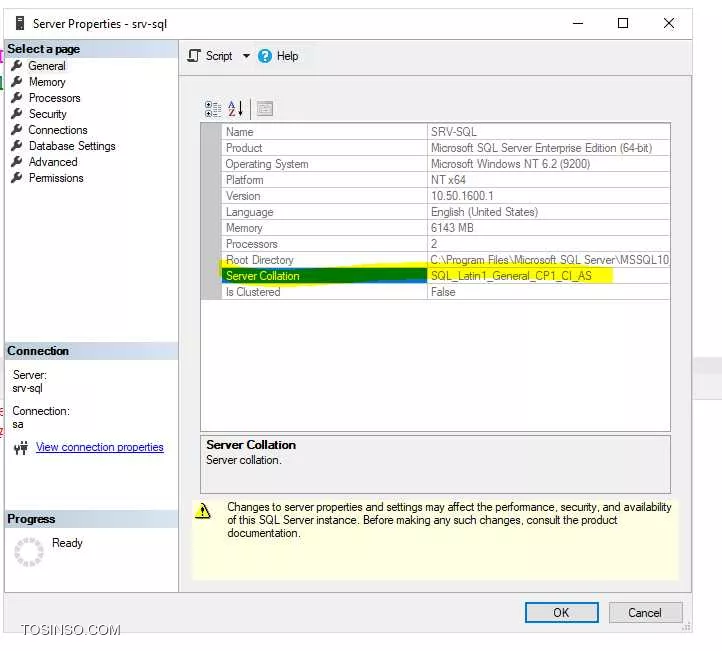The width and height of the screenshot is (722, 651).
Task: Open the Processors page
Action: (54, 98)
